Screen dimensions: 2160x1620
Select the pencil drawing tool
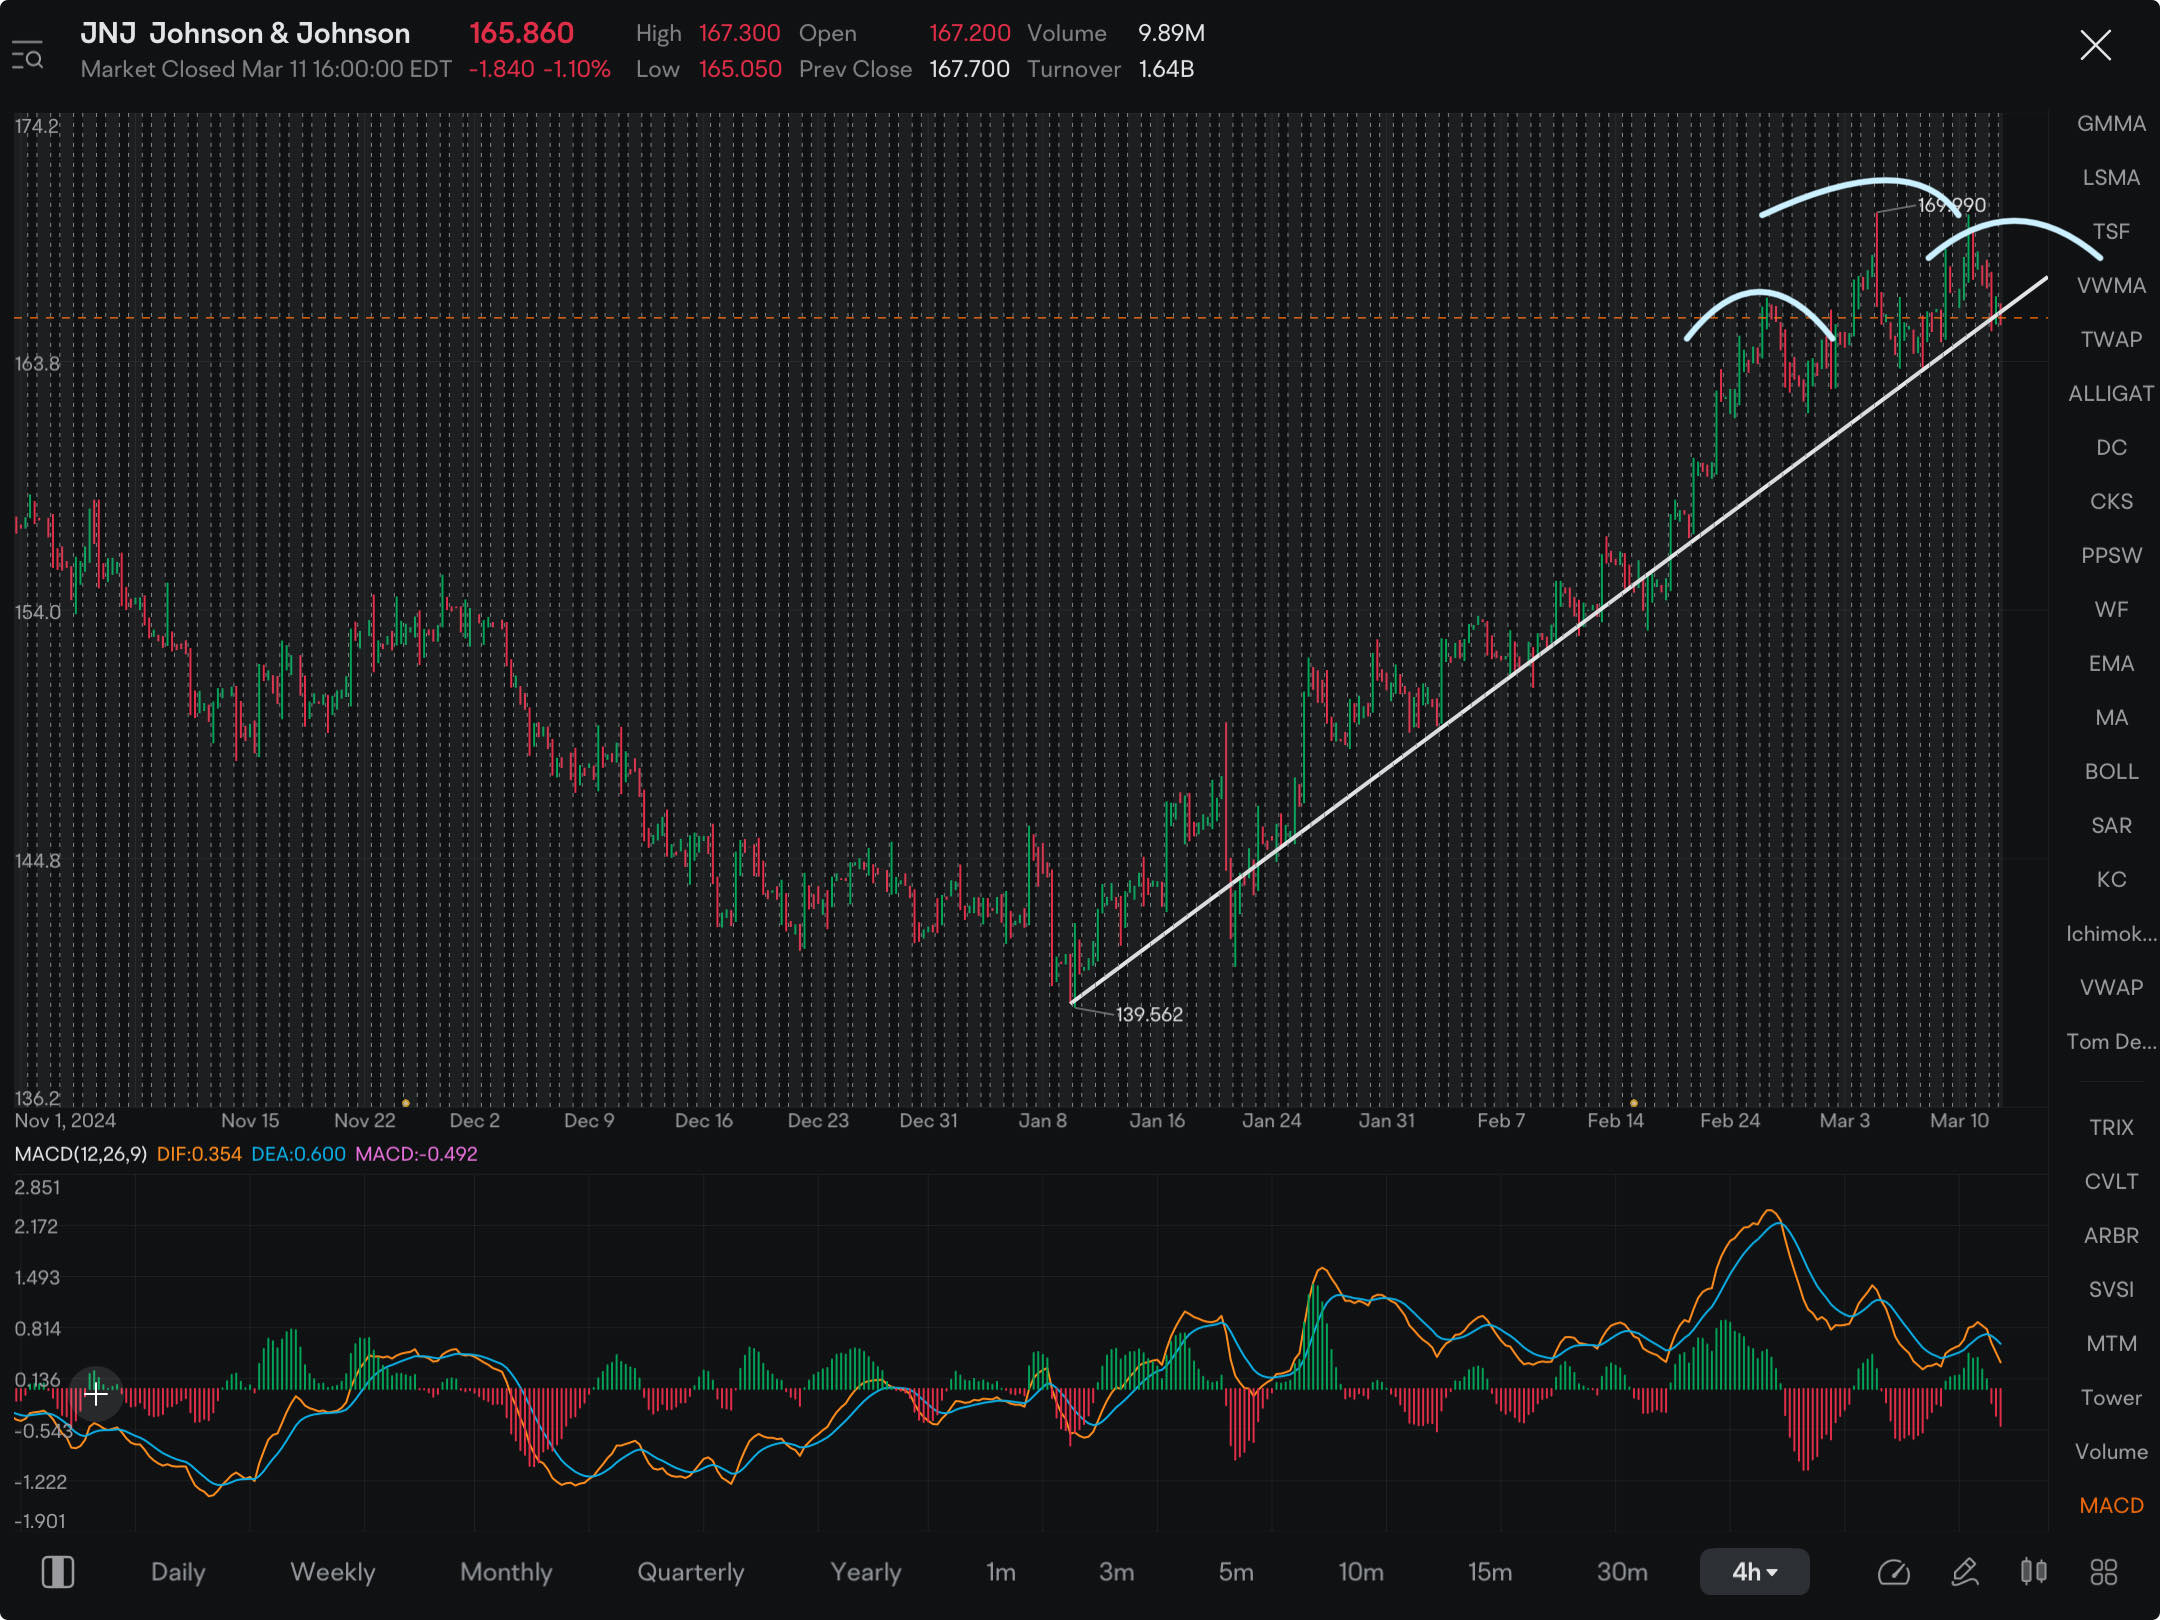click(x=1965, y=1572)
